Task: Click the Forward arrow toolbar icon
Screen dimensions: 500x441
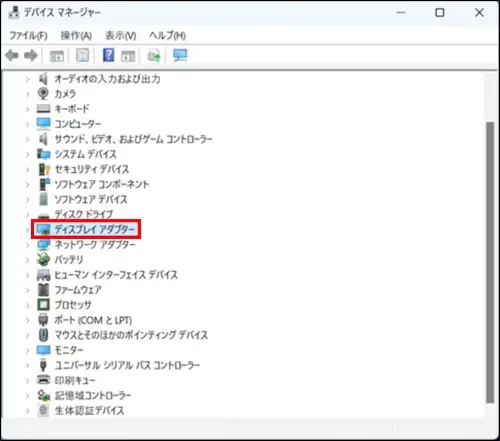Action: pos(31,55)
